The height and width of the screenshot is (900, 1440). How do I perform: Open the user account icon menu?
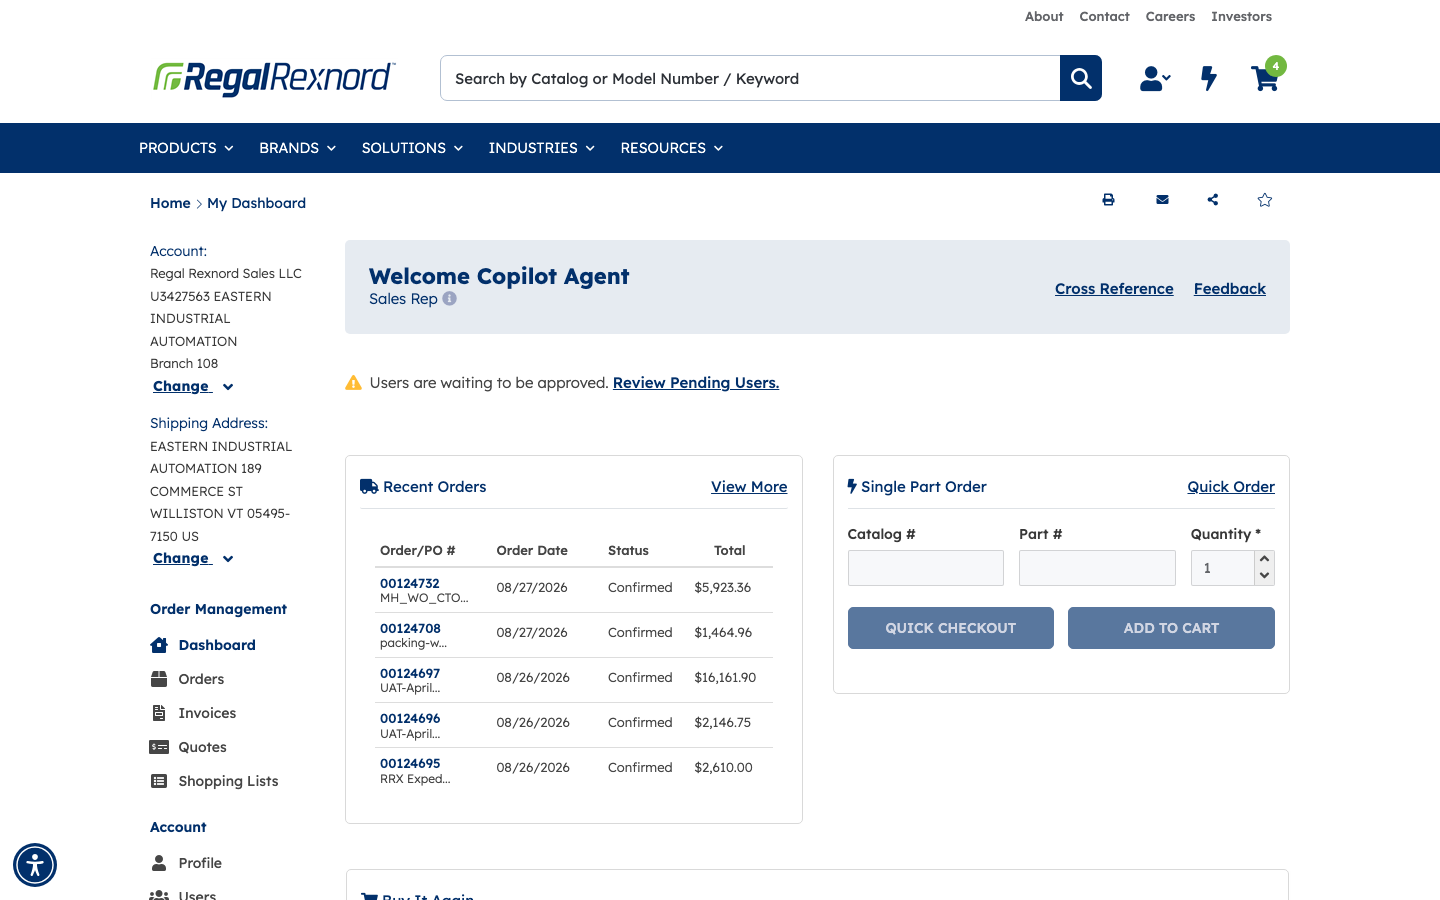pyautogui.click(x=1155, y=78)
